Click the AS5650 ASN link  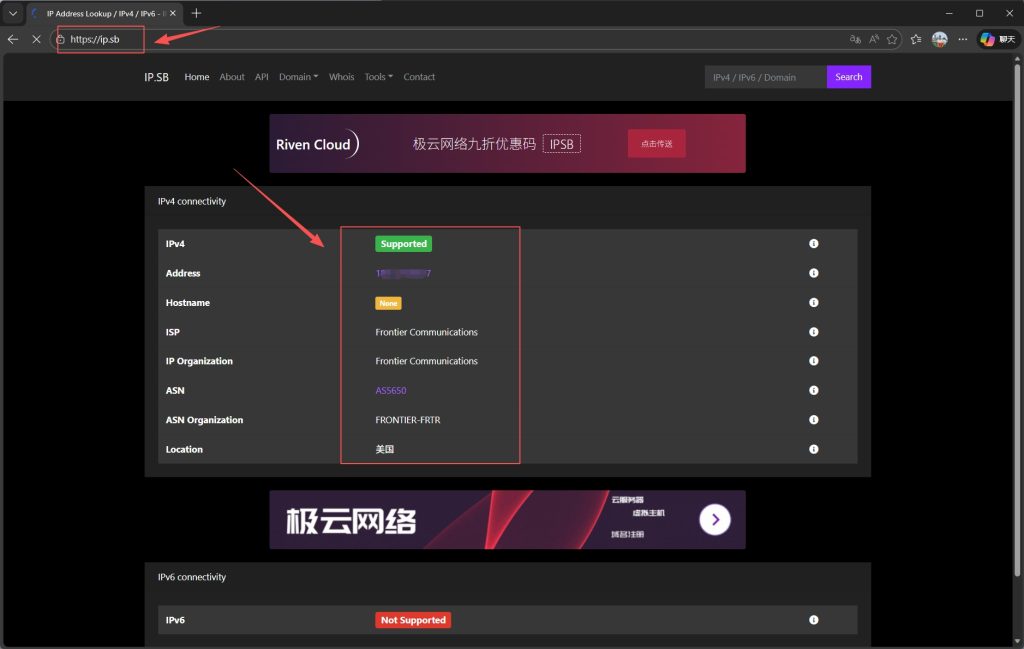pyautogui.click(x=391, y=391)
